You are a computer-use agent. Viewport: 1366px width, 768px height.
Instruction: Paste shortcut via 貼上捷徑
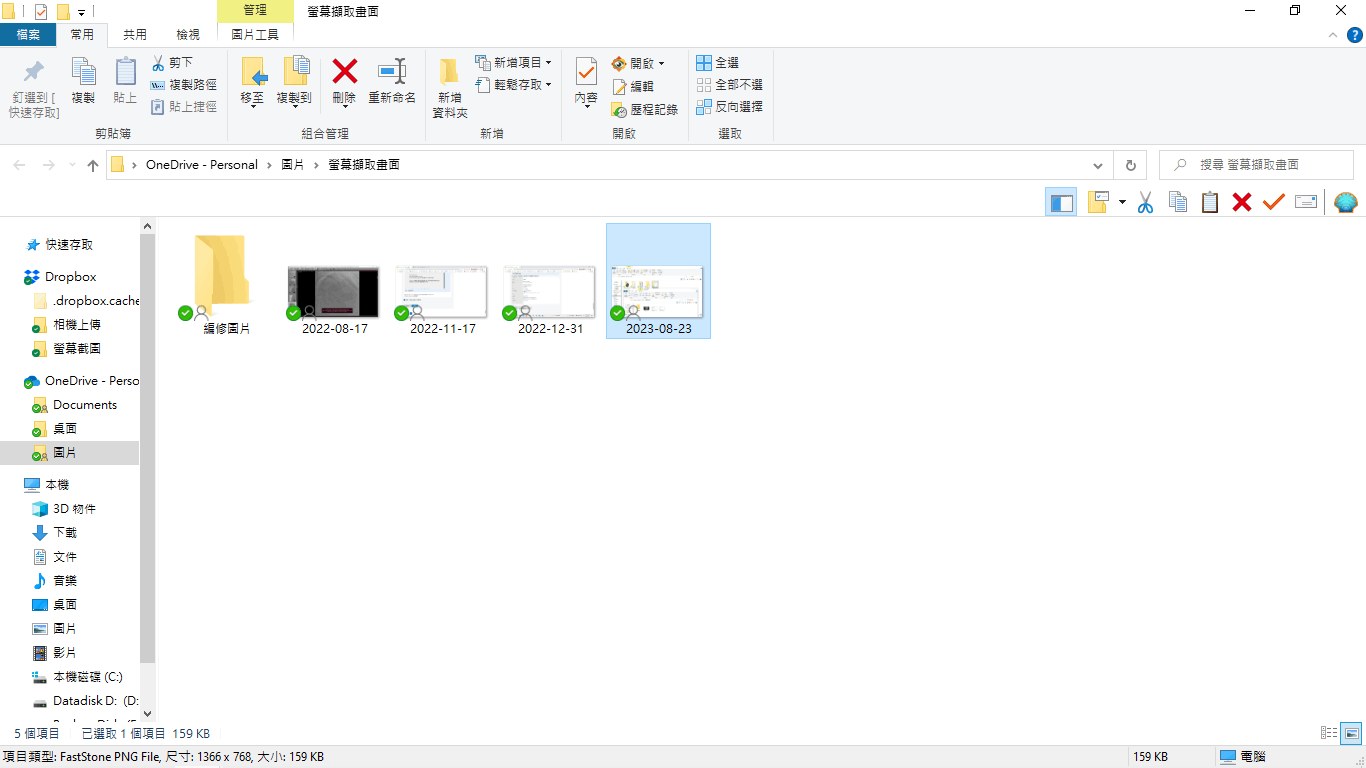click(x=184, y=107)
